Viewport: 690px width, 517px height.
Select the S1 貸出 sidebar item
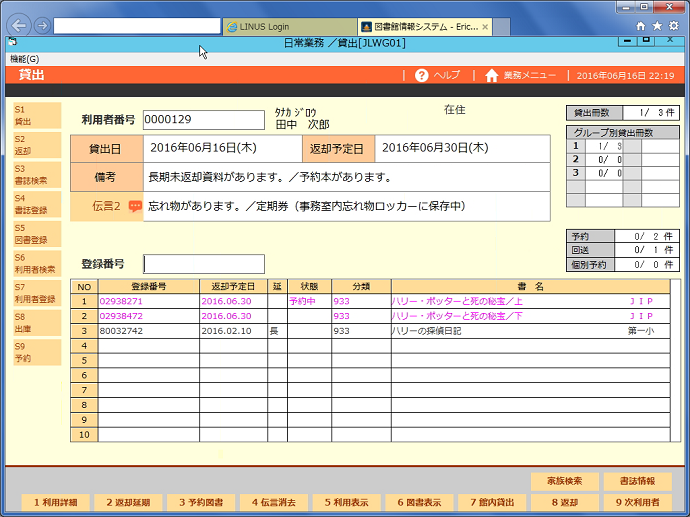tap(37, 115)
